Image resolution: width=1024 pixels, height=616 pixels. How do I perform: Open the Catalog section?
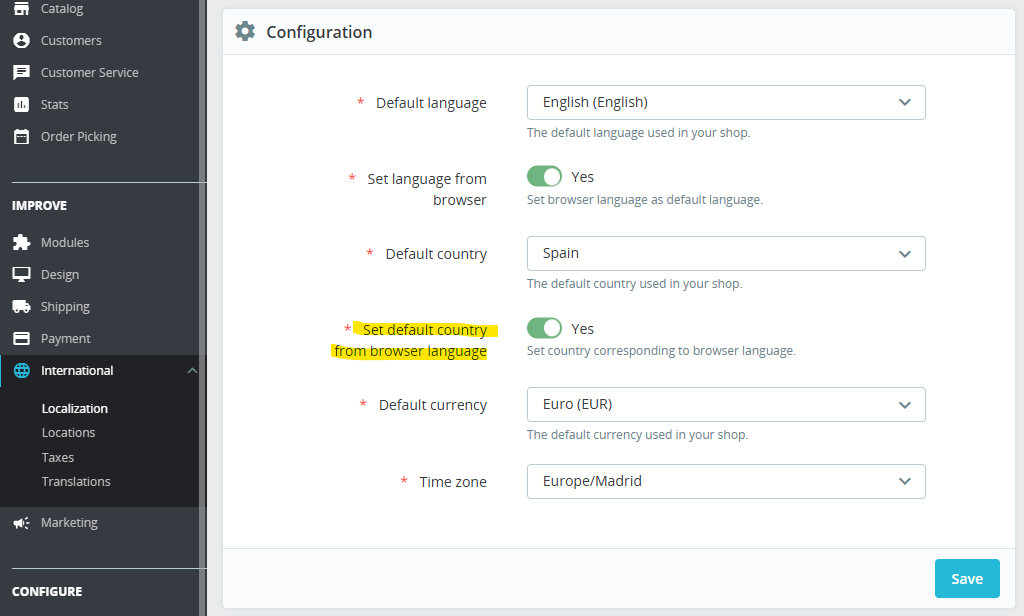tap(60, 8)
